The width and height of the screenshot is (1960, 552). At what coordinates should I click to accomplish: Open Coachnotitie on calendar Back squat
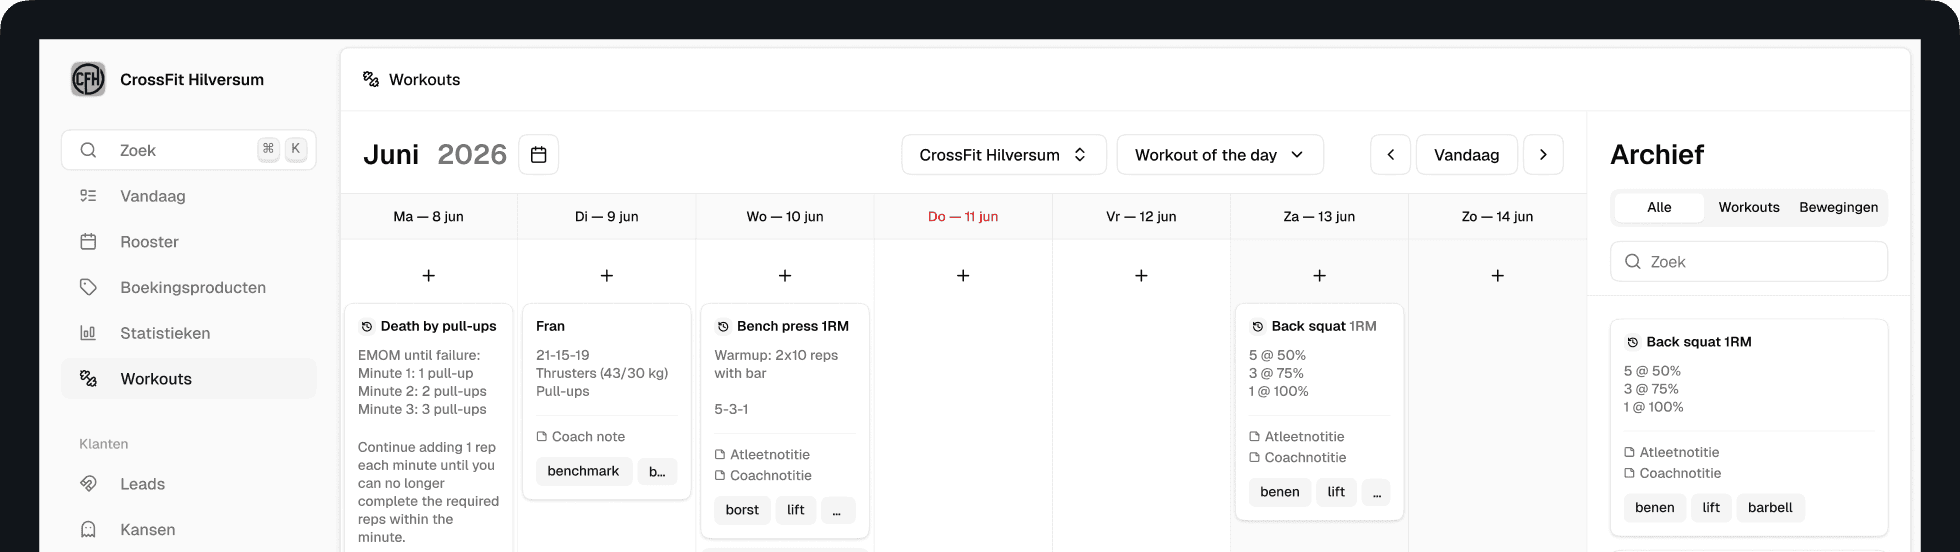[x=1298, y=458]
